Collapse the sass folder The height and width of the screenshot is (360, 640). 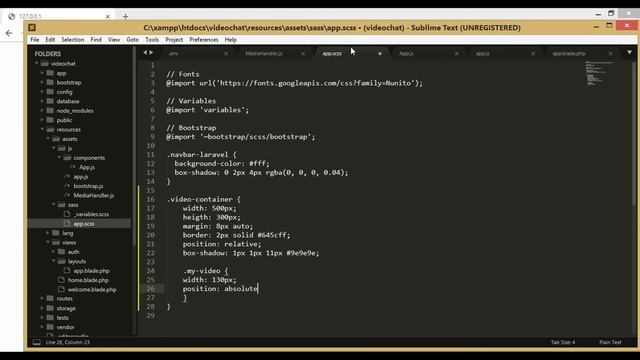click(x=53, y=204)
